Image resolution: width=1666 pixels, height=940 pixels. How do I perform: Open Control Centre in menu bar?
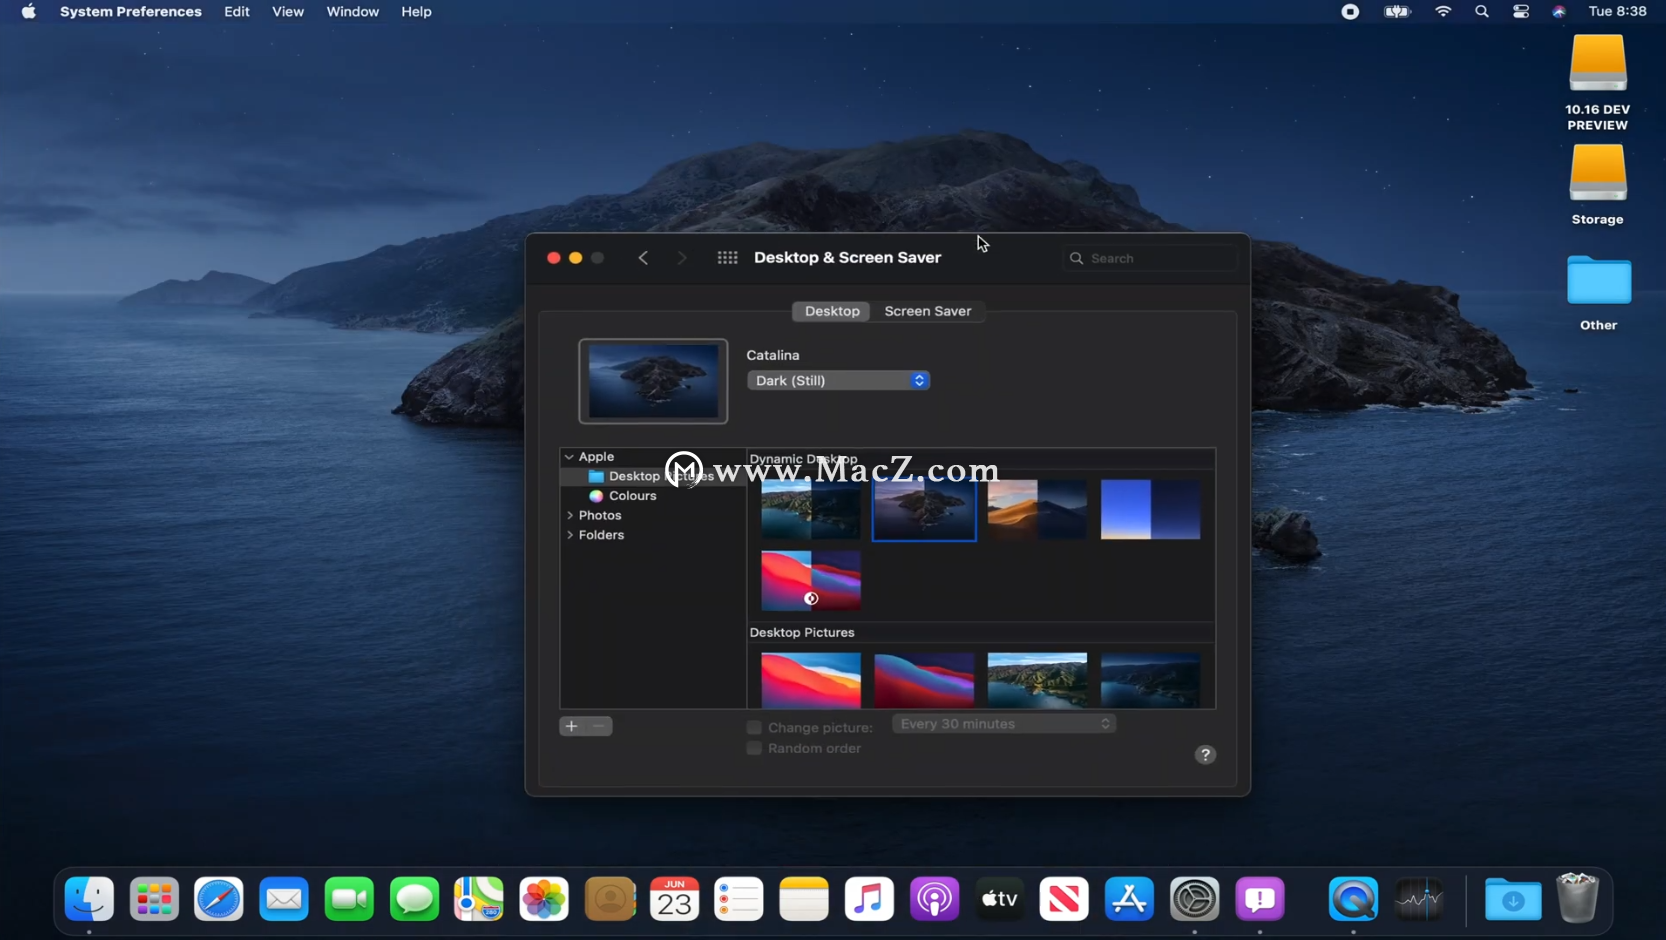pos(1521,12)
